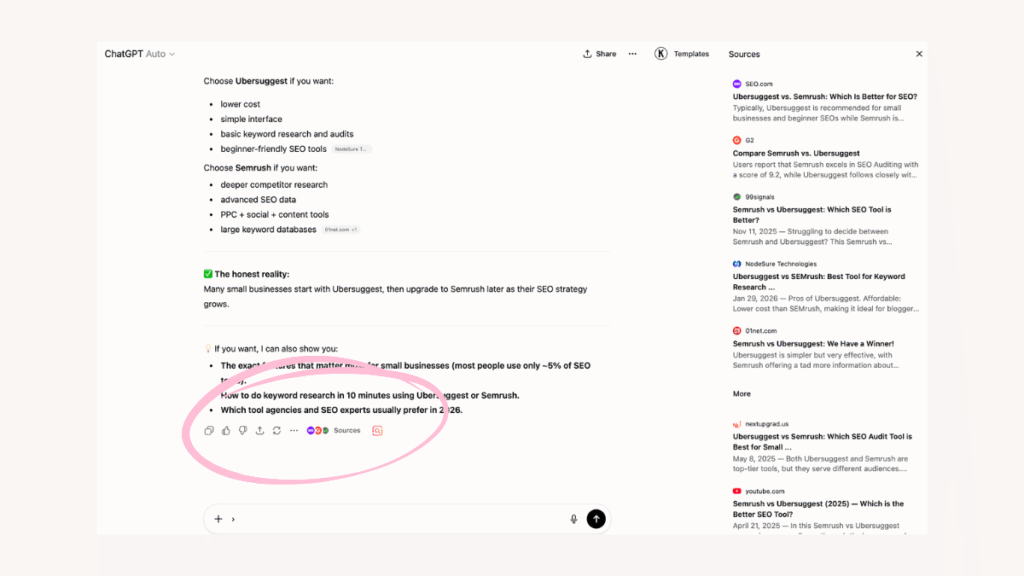Open the top-bar more options menu
This screenshot has height=576, width=1024.
point(633,53)
